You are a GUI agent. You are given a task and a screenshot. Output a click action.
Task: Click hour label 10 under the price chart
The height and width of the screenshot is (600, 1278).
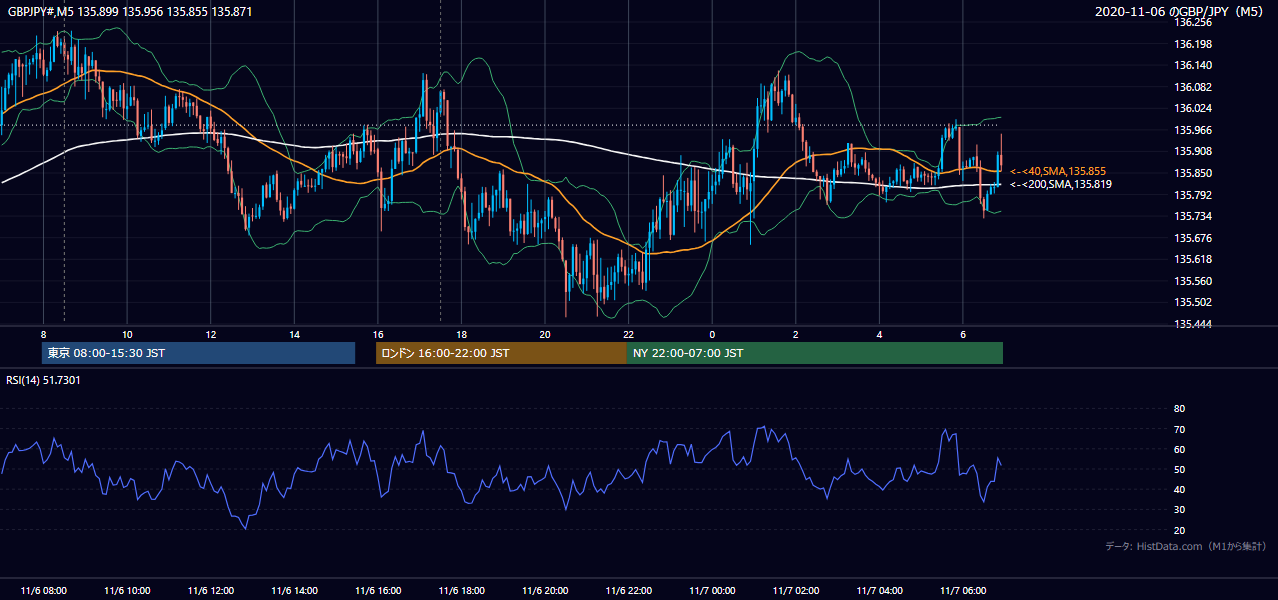click(127, 334)
